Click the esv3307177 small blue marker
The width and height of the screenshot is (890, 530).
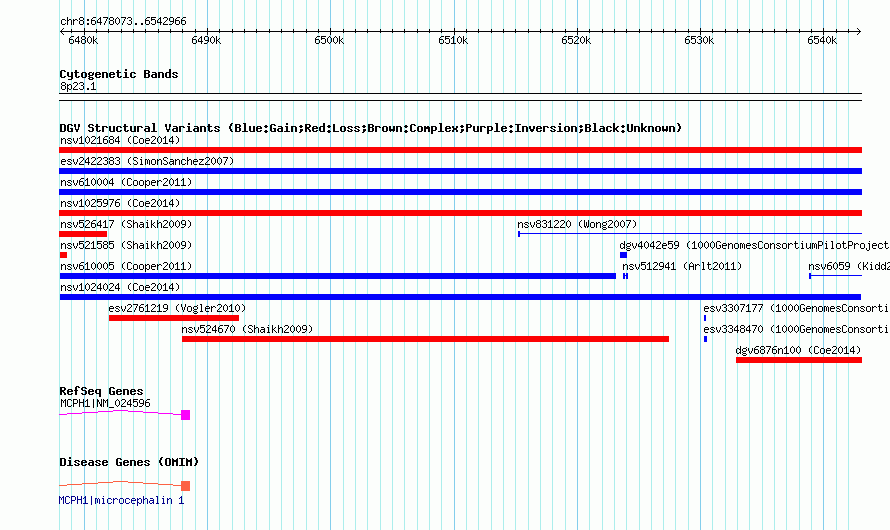click(705, 318)
